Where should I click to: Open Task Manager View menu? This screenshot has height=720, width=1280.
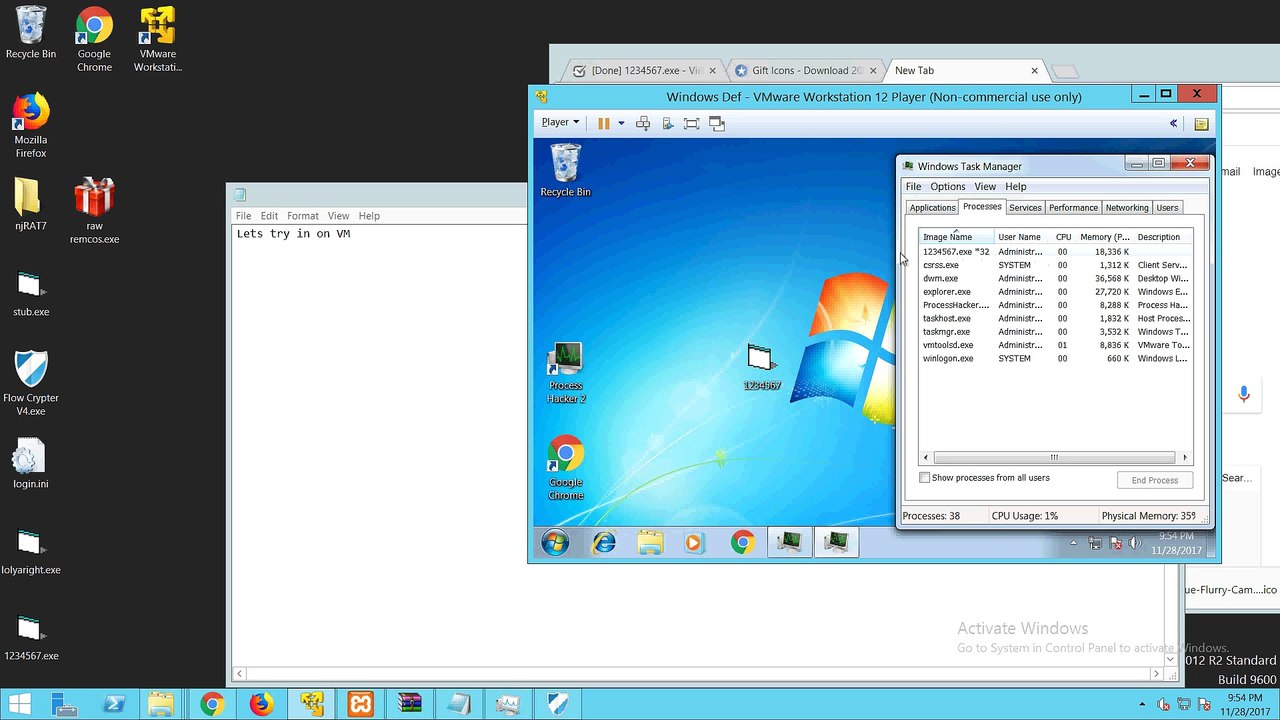coord(985,186)
